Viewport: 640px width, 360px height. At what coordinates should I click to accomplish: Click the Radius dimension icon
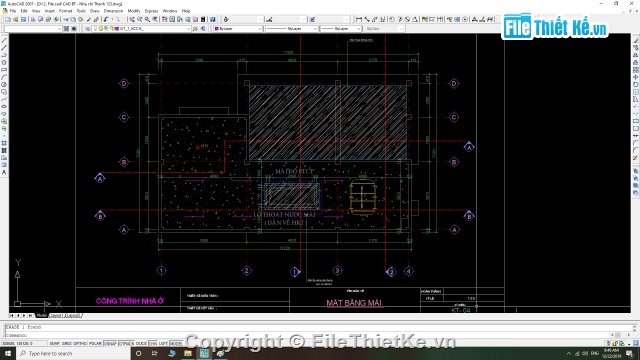tap(392, 19)
